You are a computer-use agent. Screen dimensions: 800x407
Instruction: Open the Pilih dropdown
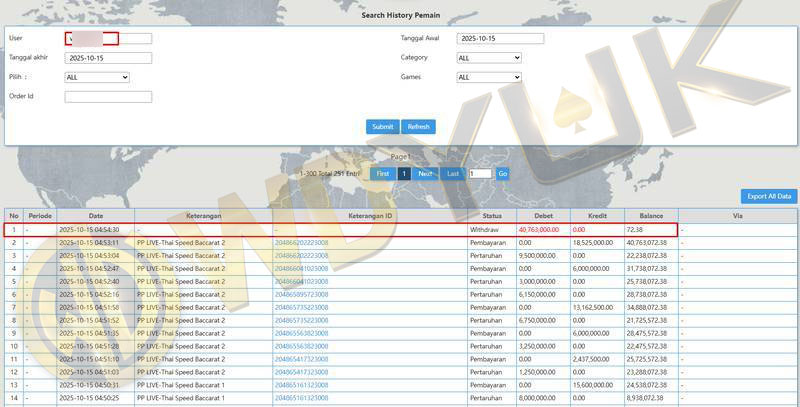(97, 77)
